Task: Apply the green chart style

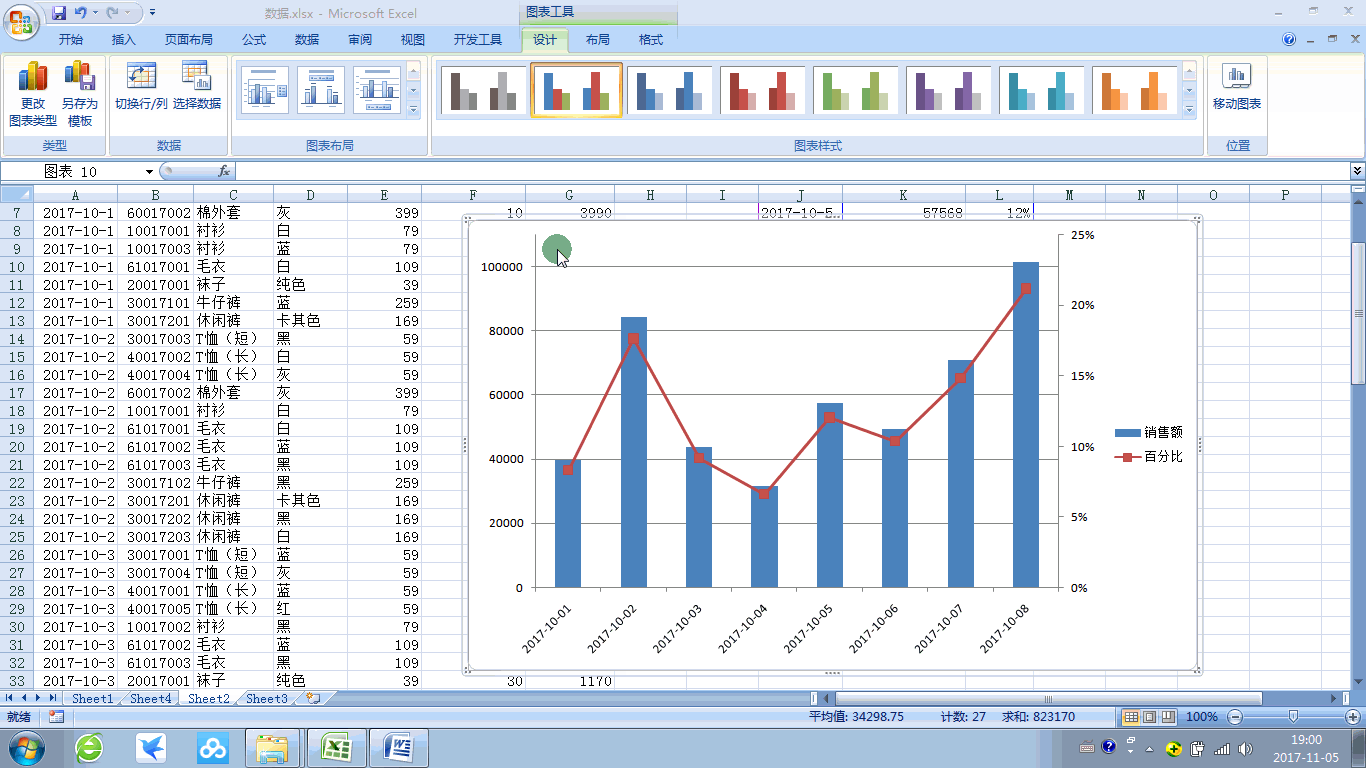Action: click(855, 90)
